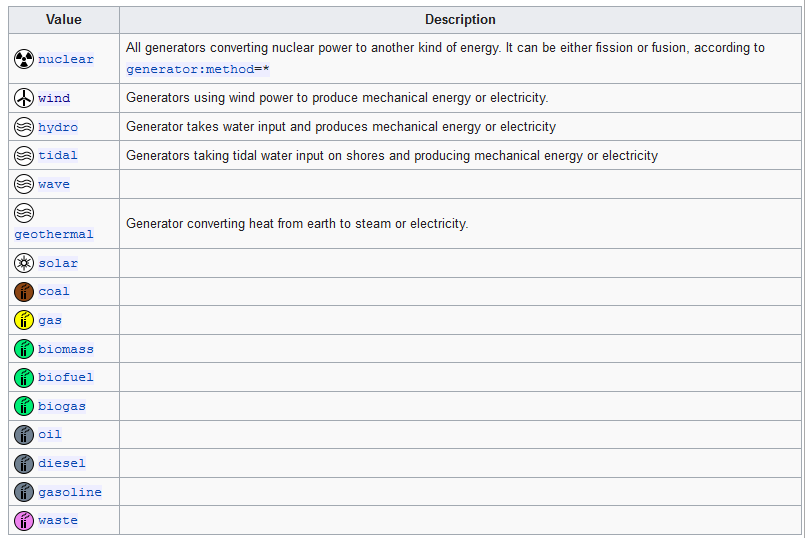805x538 pixels.
Task: Open the wave value link
Action: 54,184
